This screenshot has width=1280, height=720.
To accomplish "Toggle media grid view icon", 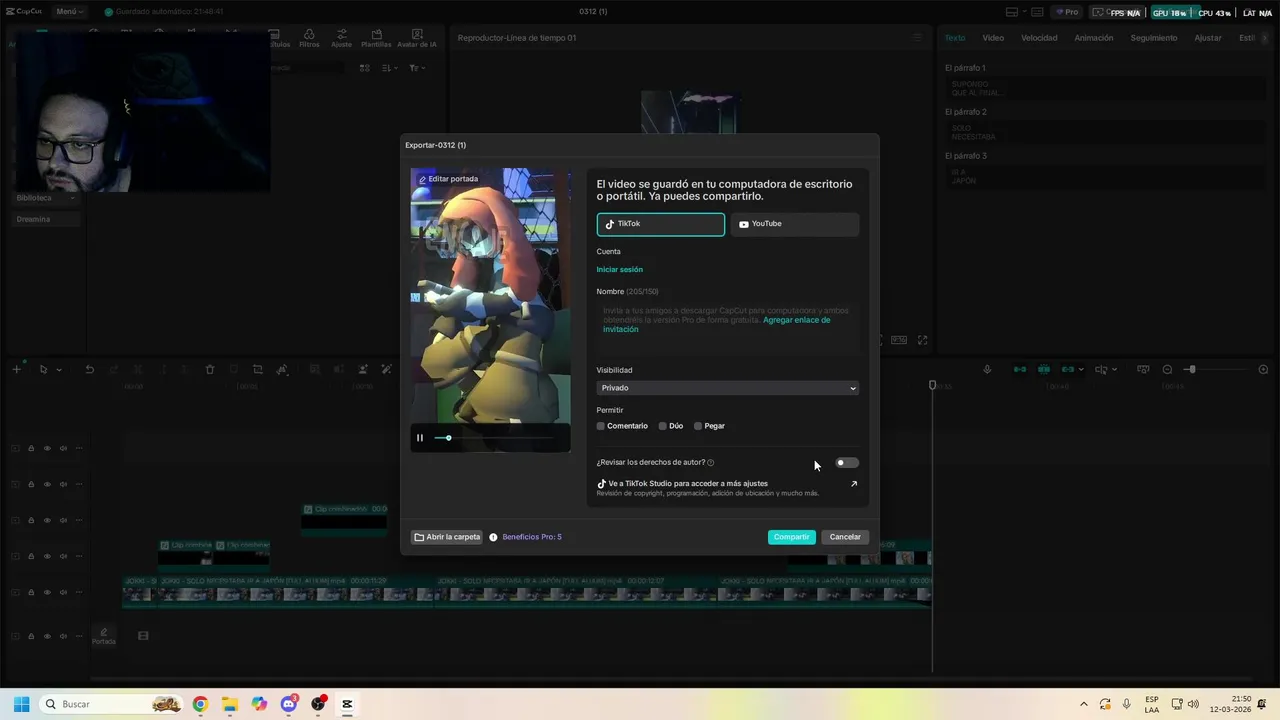I will pyautogui.click(x=364, y=68).
